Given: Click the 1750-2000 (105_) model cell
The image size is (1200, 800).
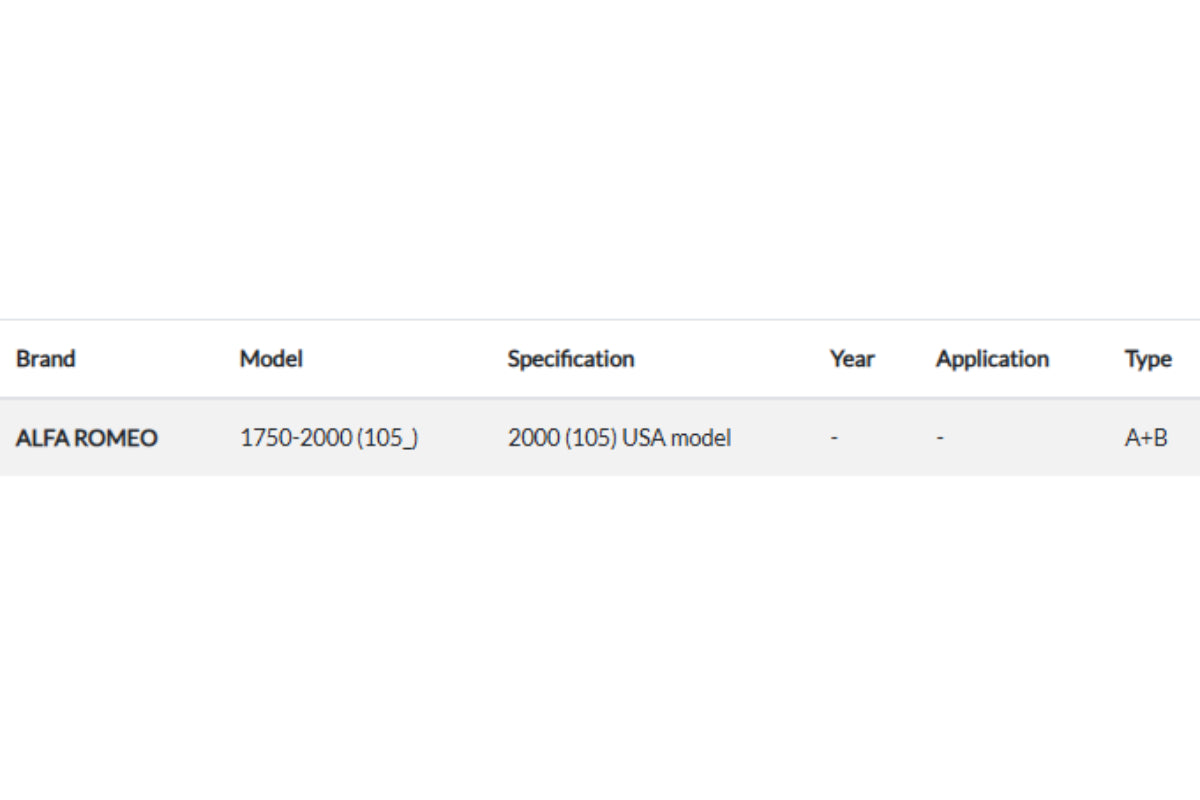Looking at the screenshot, I should [x=329, y=438].
